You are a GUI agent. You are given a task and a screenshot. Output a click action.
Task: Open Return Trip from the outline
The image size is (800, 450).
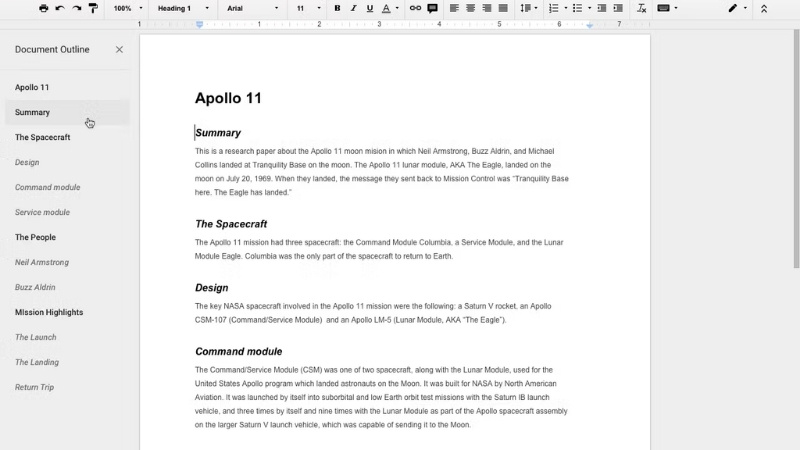(x=35, y=387)
